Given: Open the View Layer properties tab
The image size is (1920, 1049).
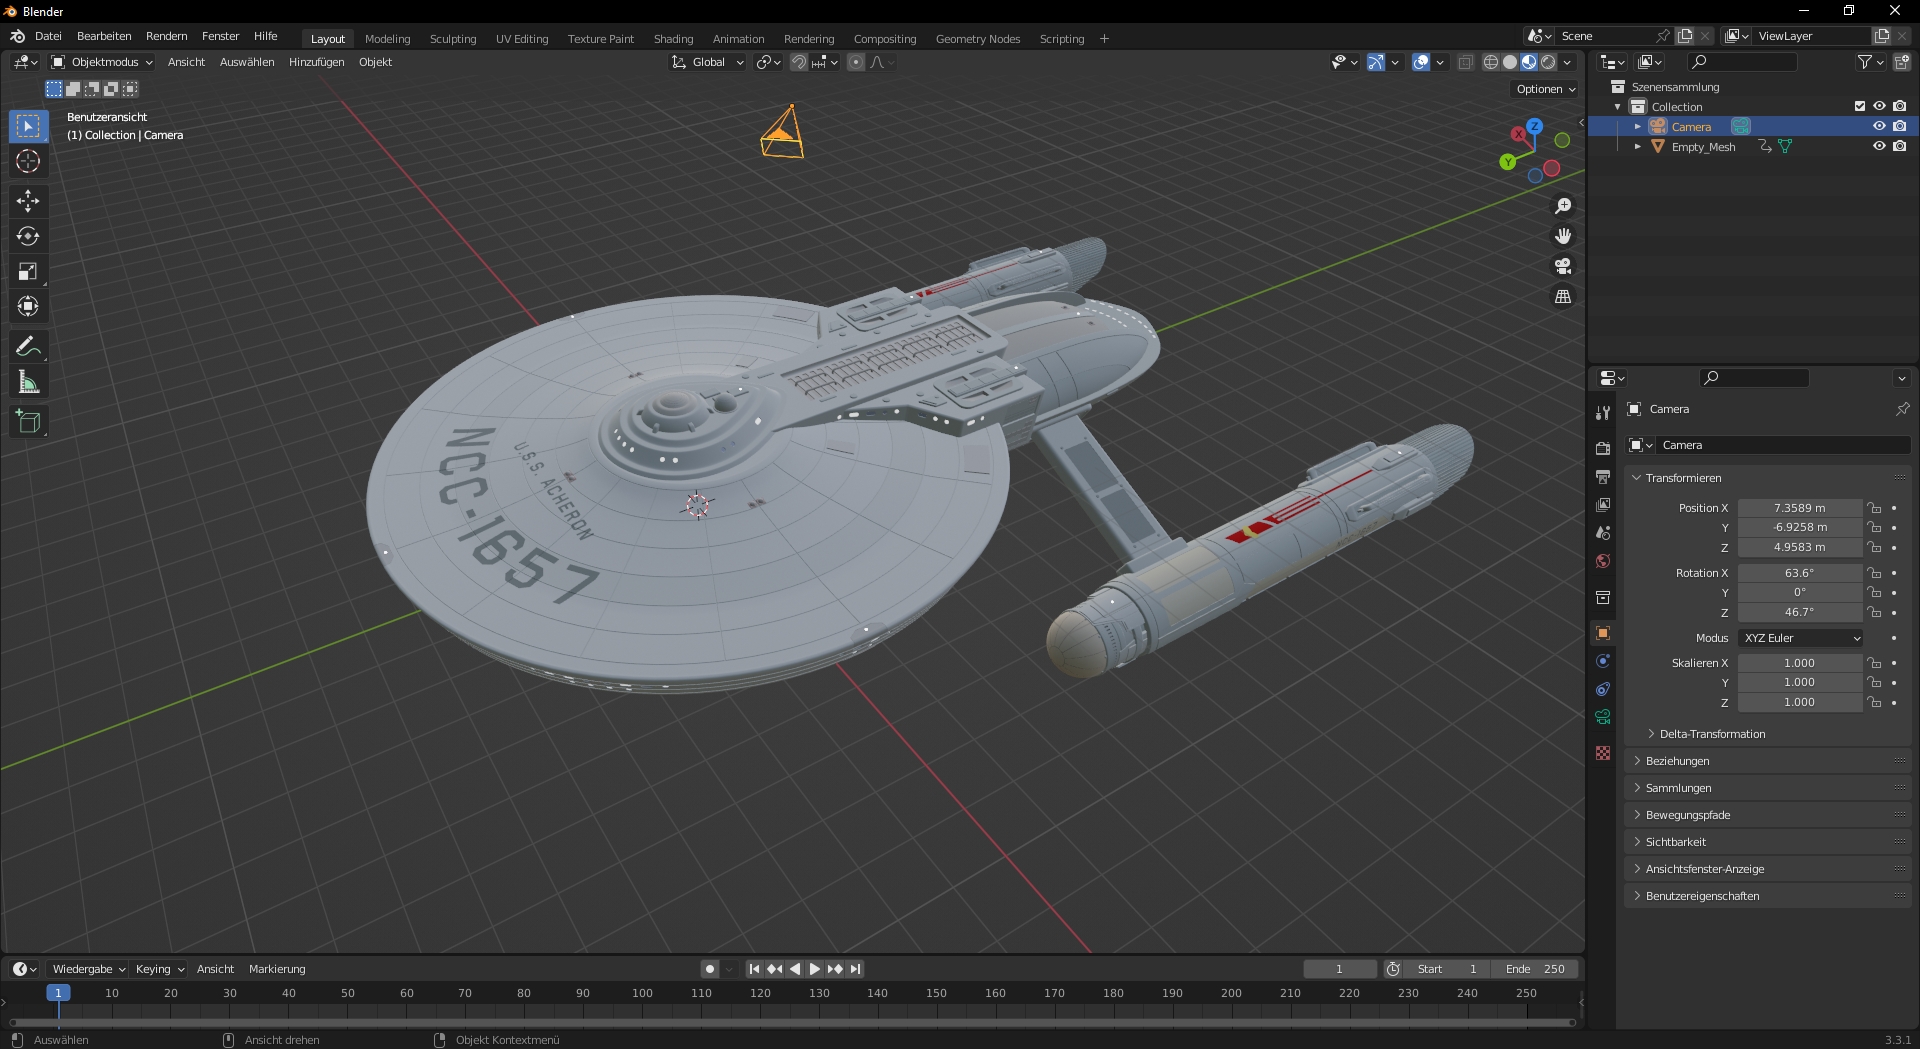Looking at the screenshot, I should click(1603, 505).
